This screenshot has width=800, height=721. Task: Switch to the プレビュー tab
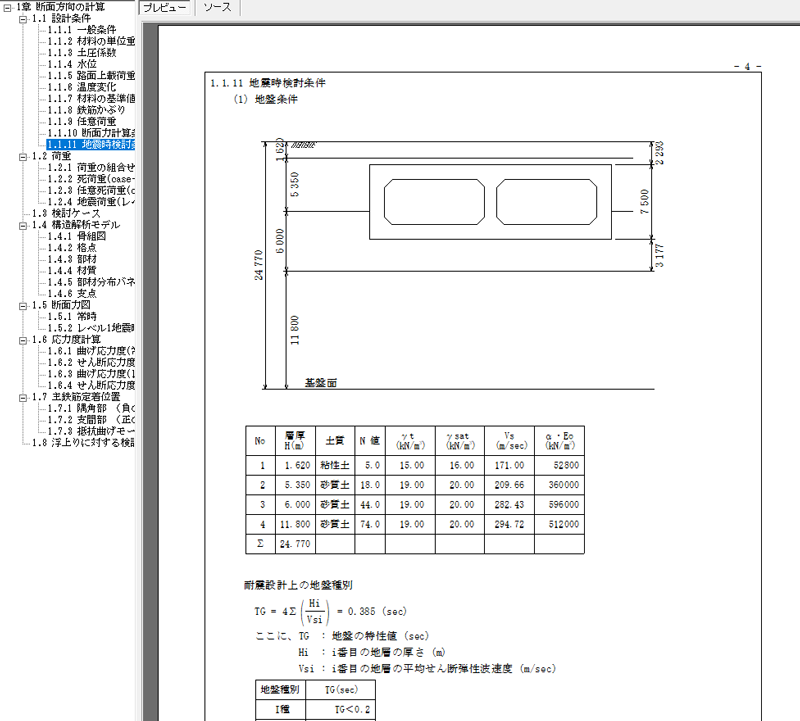[x=164, y=8]
